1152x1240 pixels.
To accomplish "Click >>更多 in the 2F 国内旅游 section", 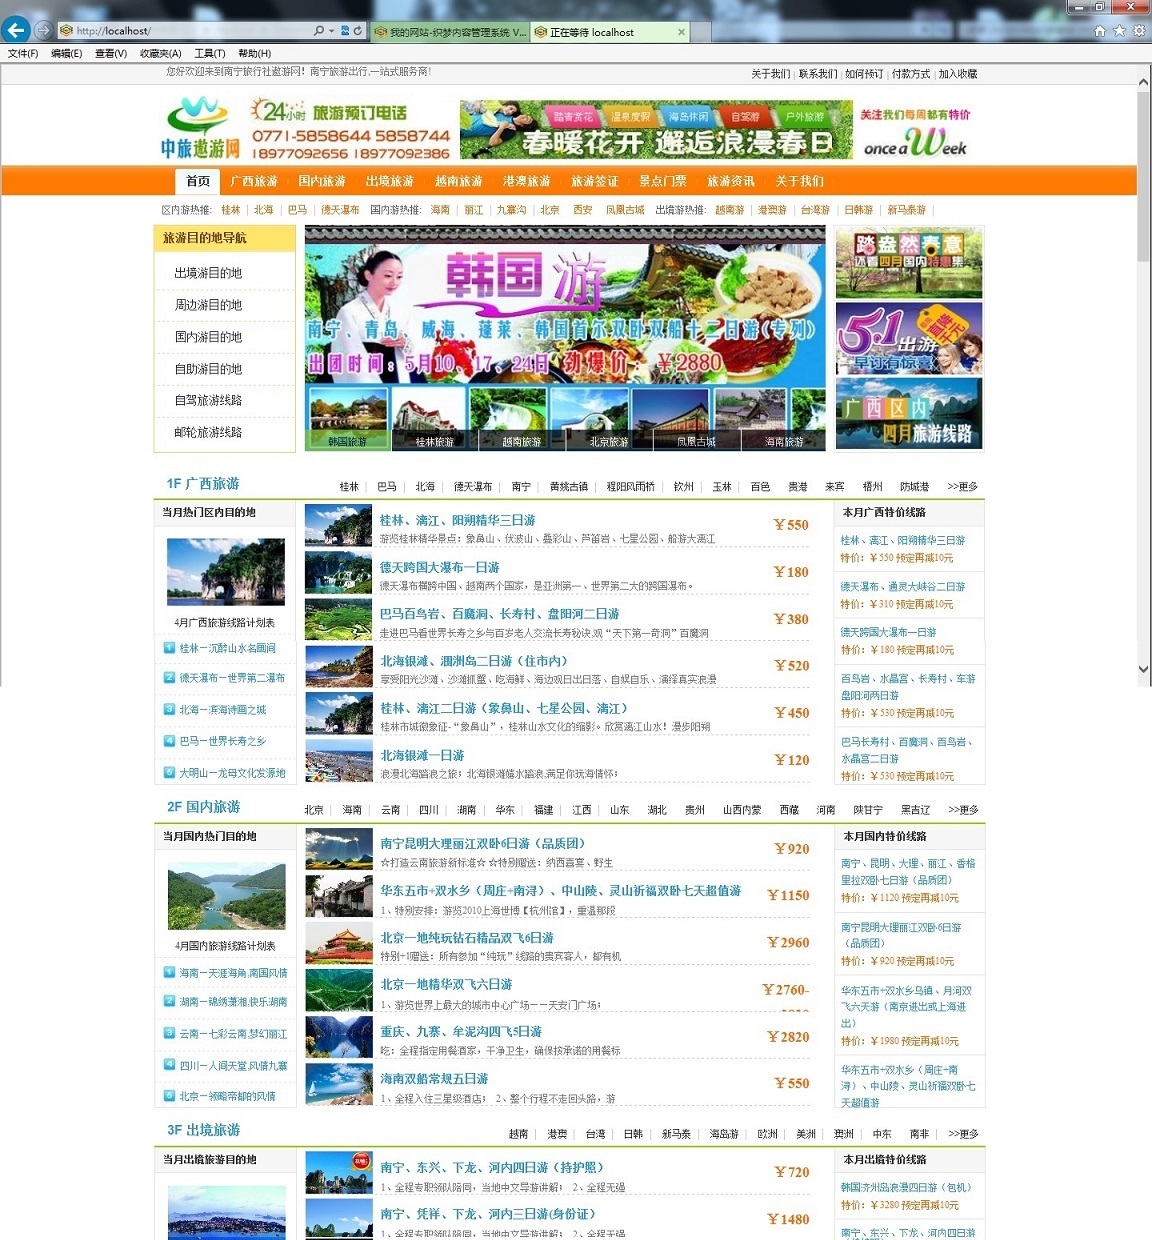I will (x=962, y=810).
